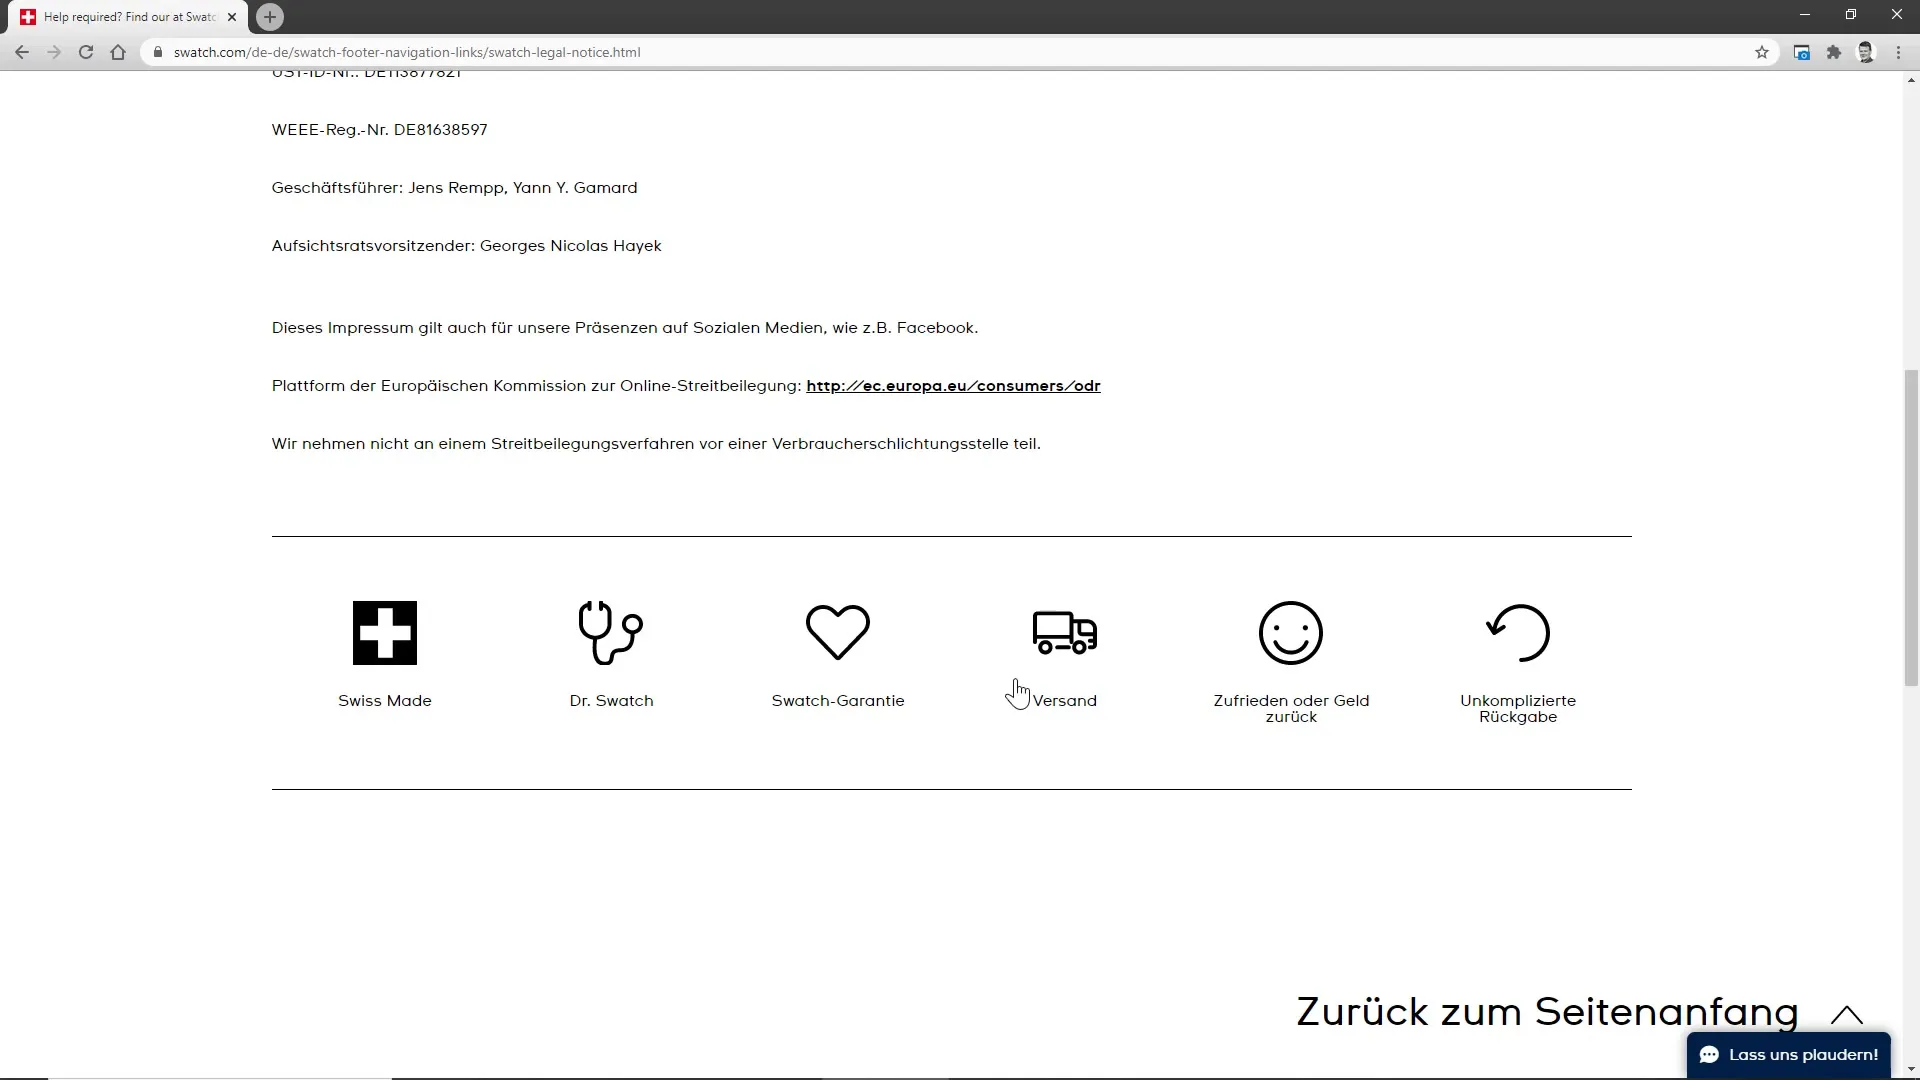The image size is (1920, 1080).
Task: Click the Dr. Swatch label
Action: [611, 701]
